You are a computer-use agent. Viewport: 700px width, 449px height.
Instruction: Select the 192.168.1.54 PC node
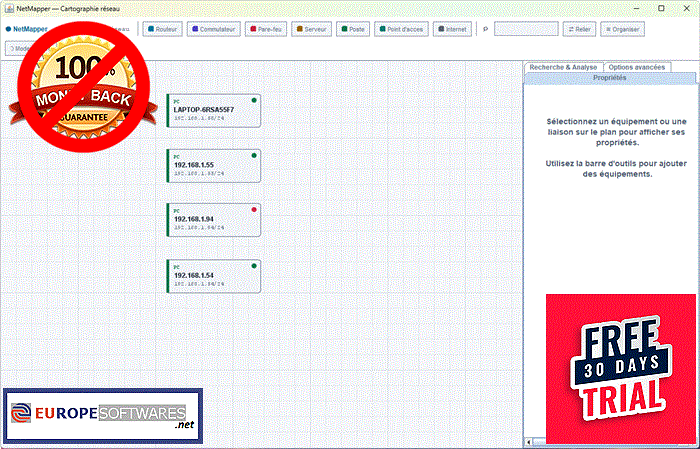click(214, 276)
